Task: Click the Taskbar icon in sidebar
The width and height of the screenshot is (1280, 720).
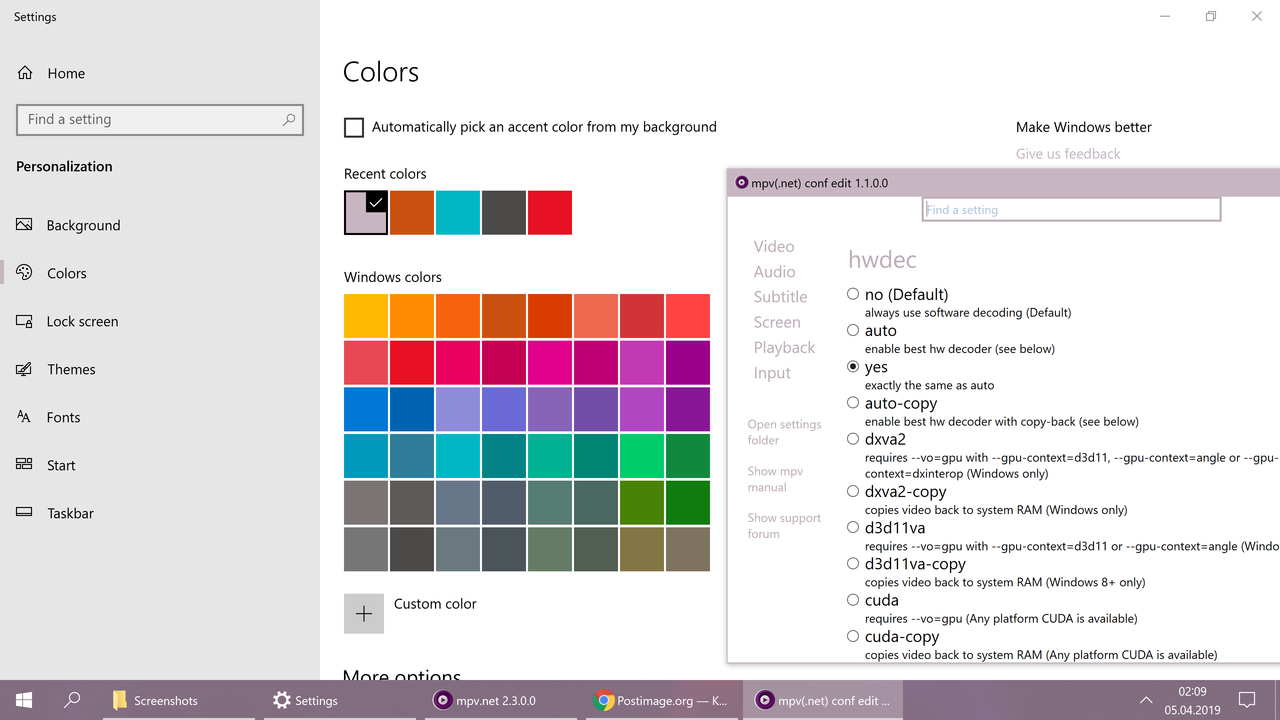Action: (x=25, y=513)
